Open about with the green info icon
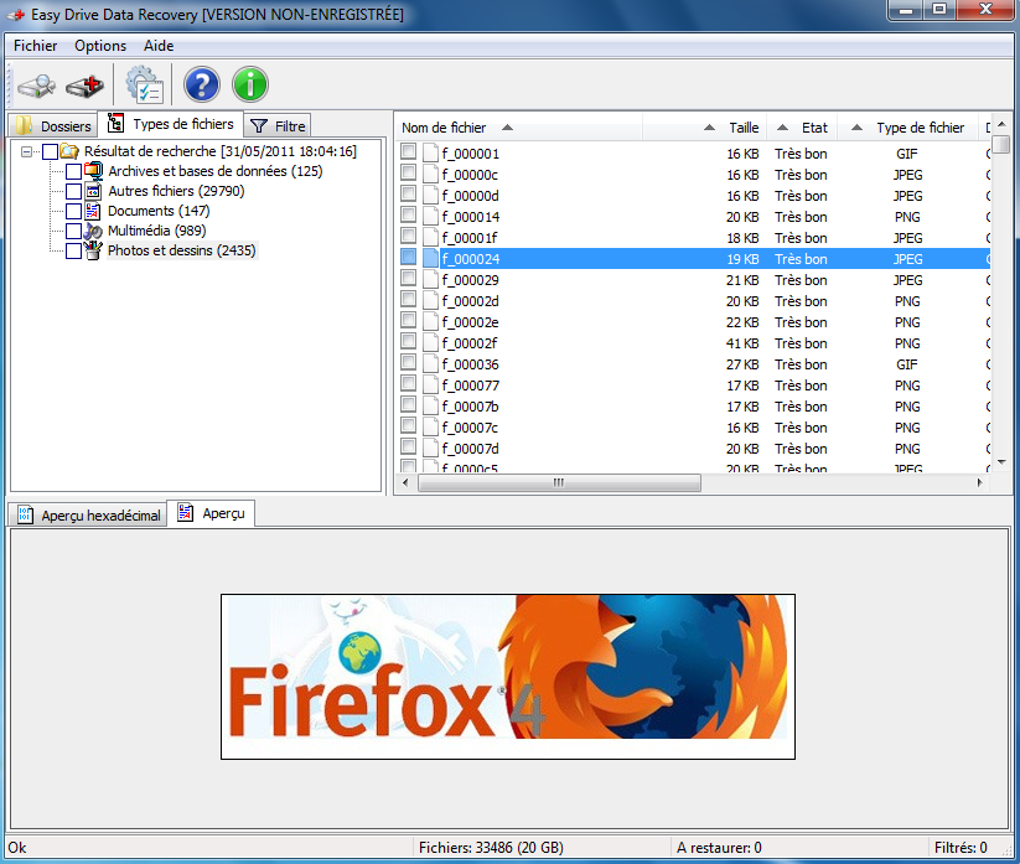This screenshot has height=864, width=1020. pyautogui.click(x=250, y=85)
